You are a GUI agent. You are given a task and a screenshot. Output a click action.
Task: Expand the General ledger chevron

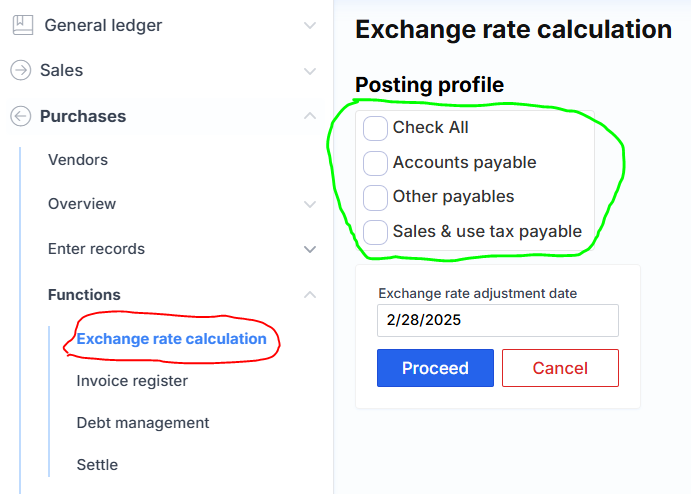click(310, 25)
